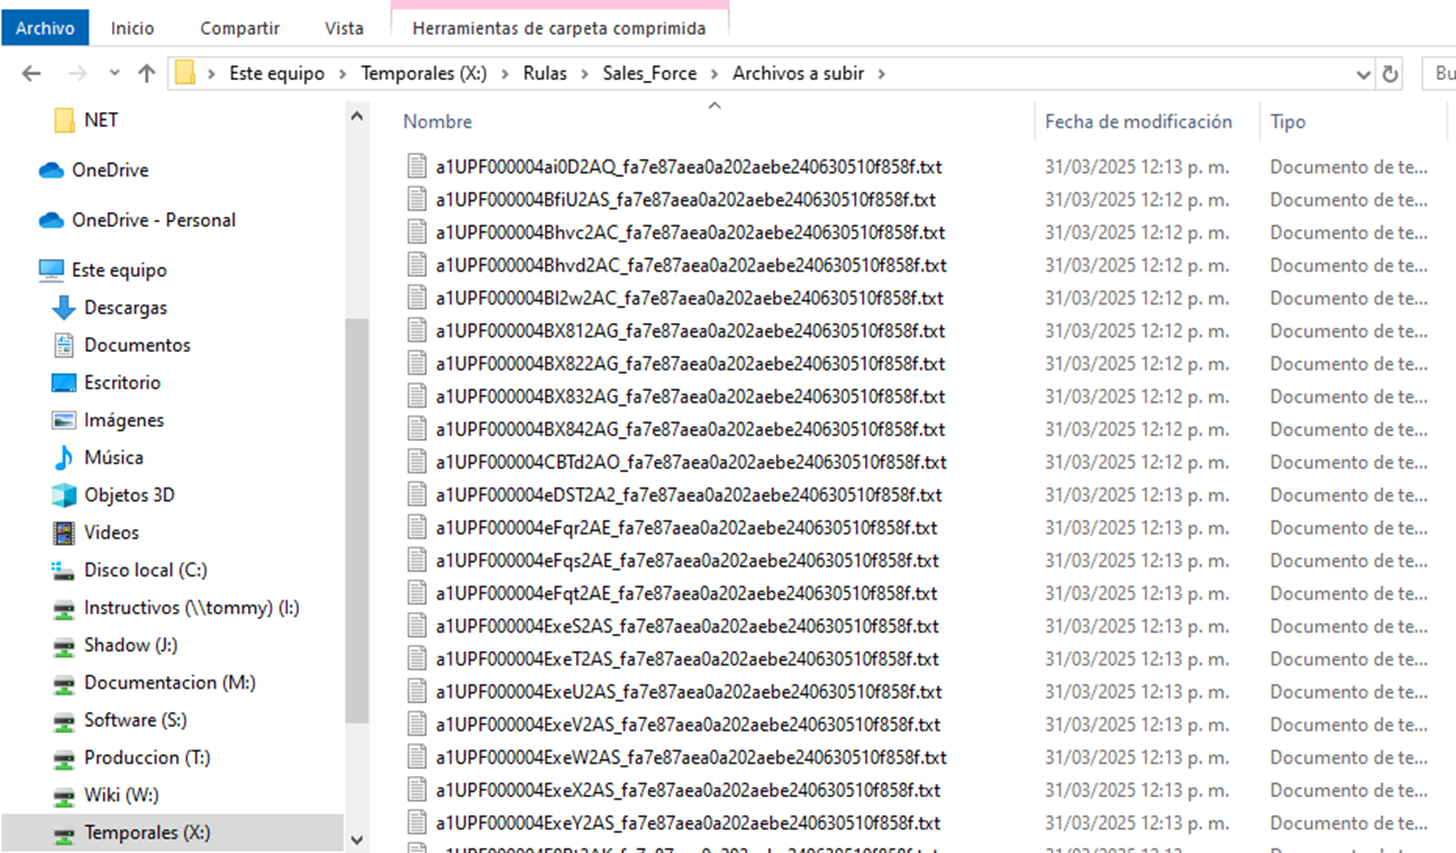Click the Escritorio desktop icon

64,383
